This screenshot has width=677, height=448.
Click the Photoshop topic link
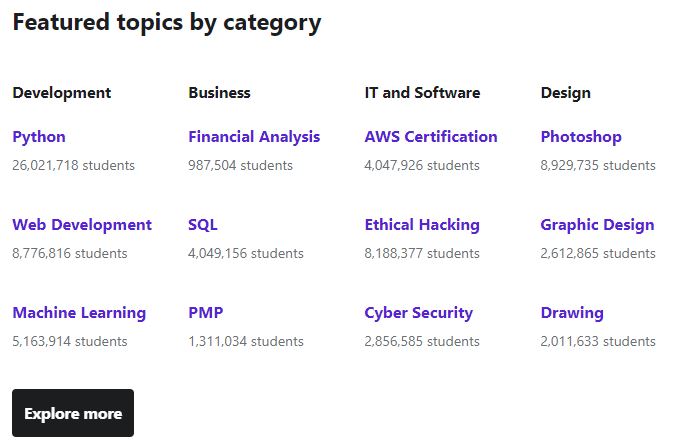[581, 137]
